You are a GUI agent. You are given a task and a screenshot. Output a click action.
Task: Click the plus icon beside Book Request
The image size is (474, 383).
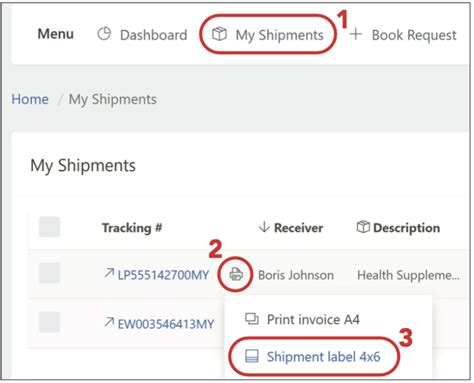(356, 34)
